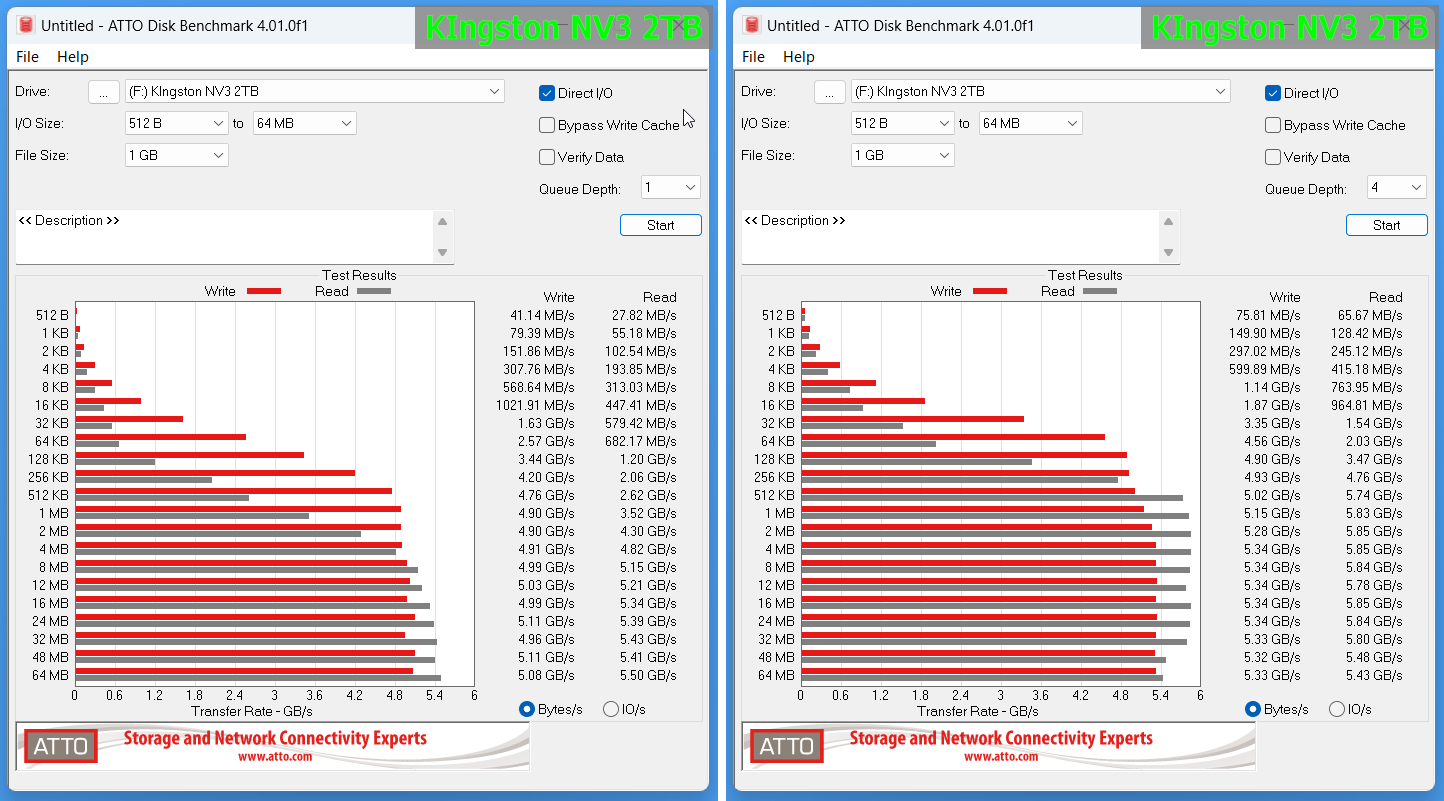Open the 64 MB I/O size dropdown, right window
Screen dimensions: 1444x801
(x=1031, y=123)
